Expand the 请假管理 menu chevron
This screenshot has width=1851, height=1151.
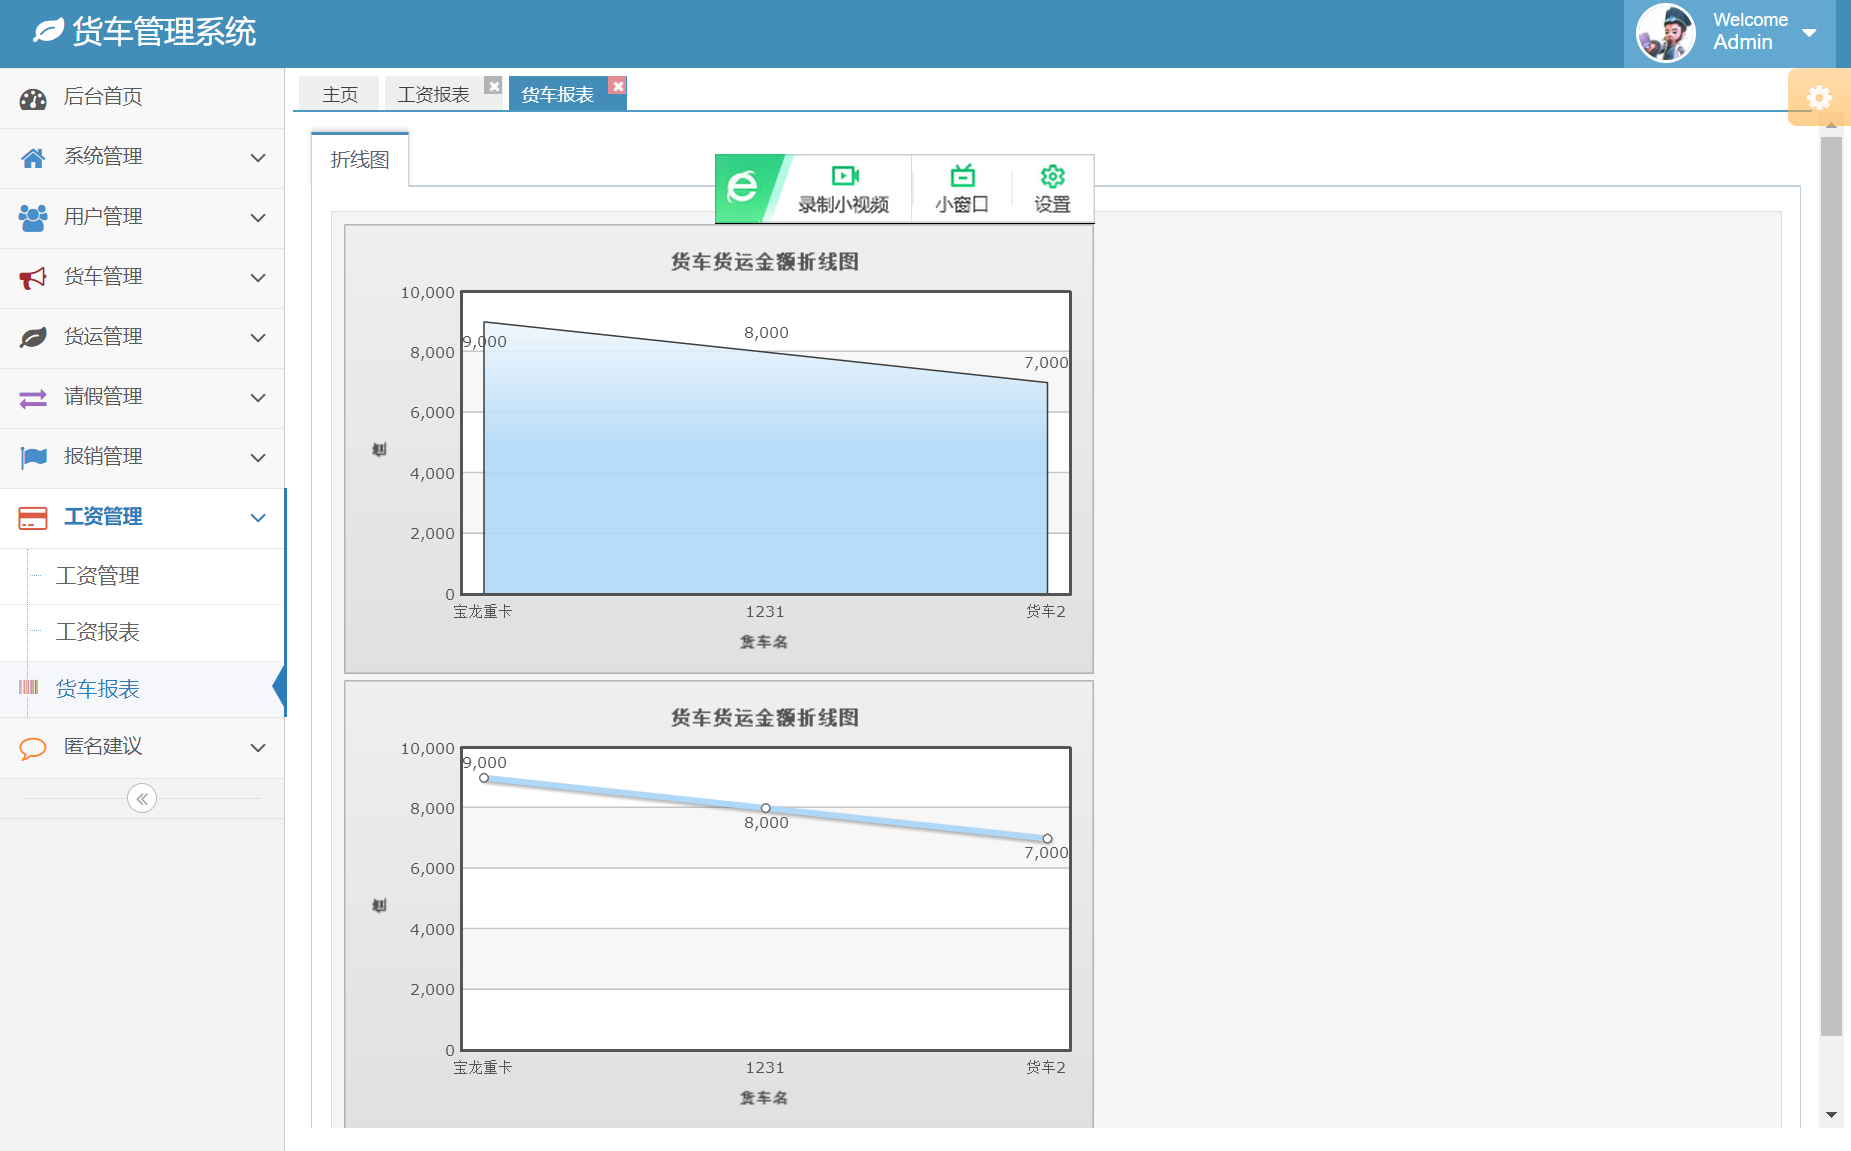(258, 398)
